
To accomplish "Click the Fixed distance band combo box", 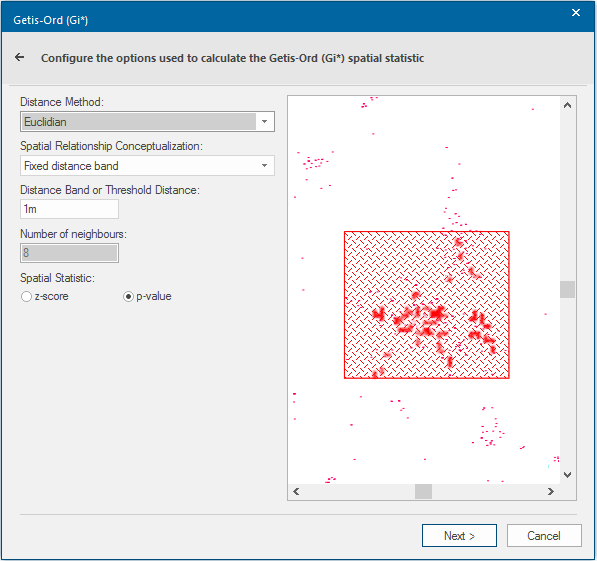I will [x=147, y=166].
